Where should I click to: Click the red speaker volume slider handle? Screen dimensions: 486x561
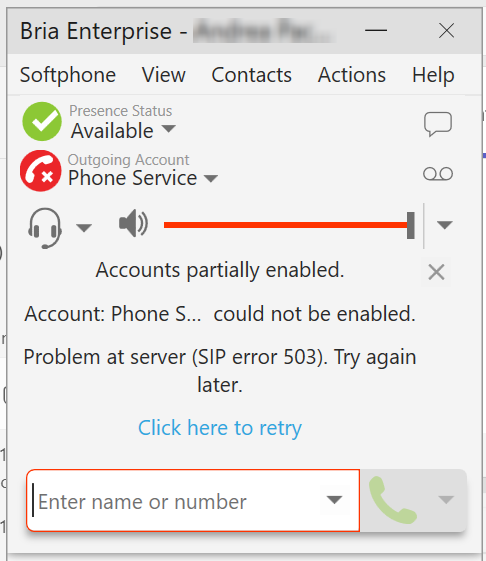(411, 225)
